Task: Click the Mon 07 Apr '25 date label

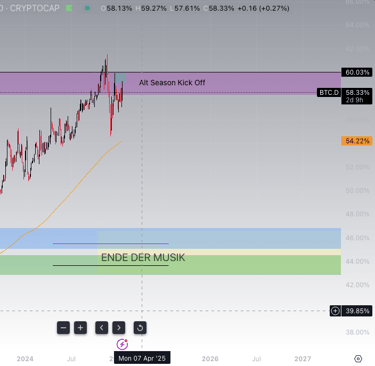Action: (x=142, y=358)
